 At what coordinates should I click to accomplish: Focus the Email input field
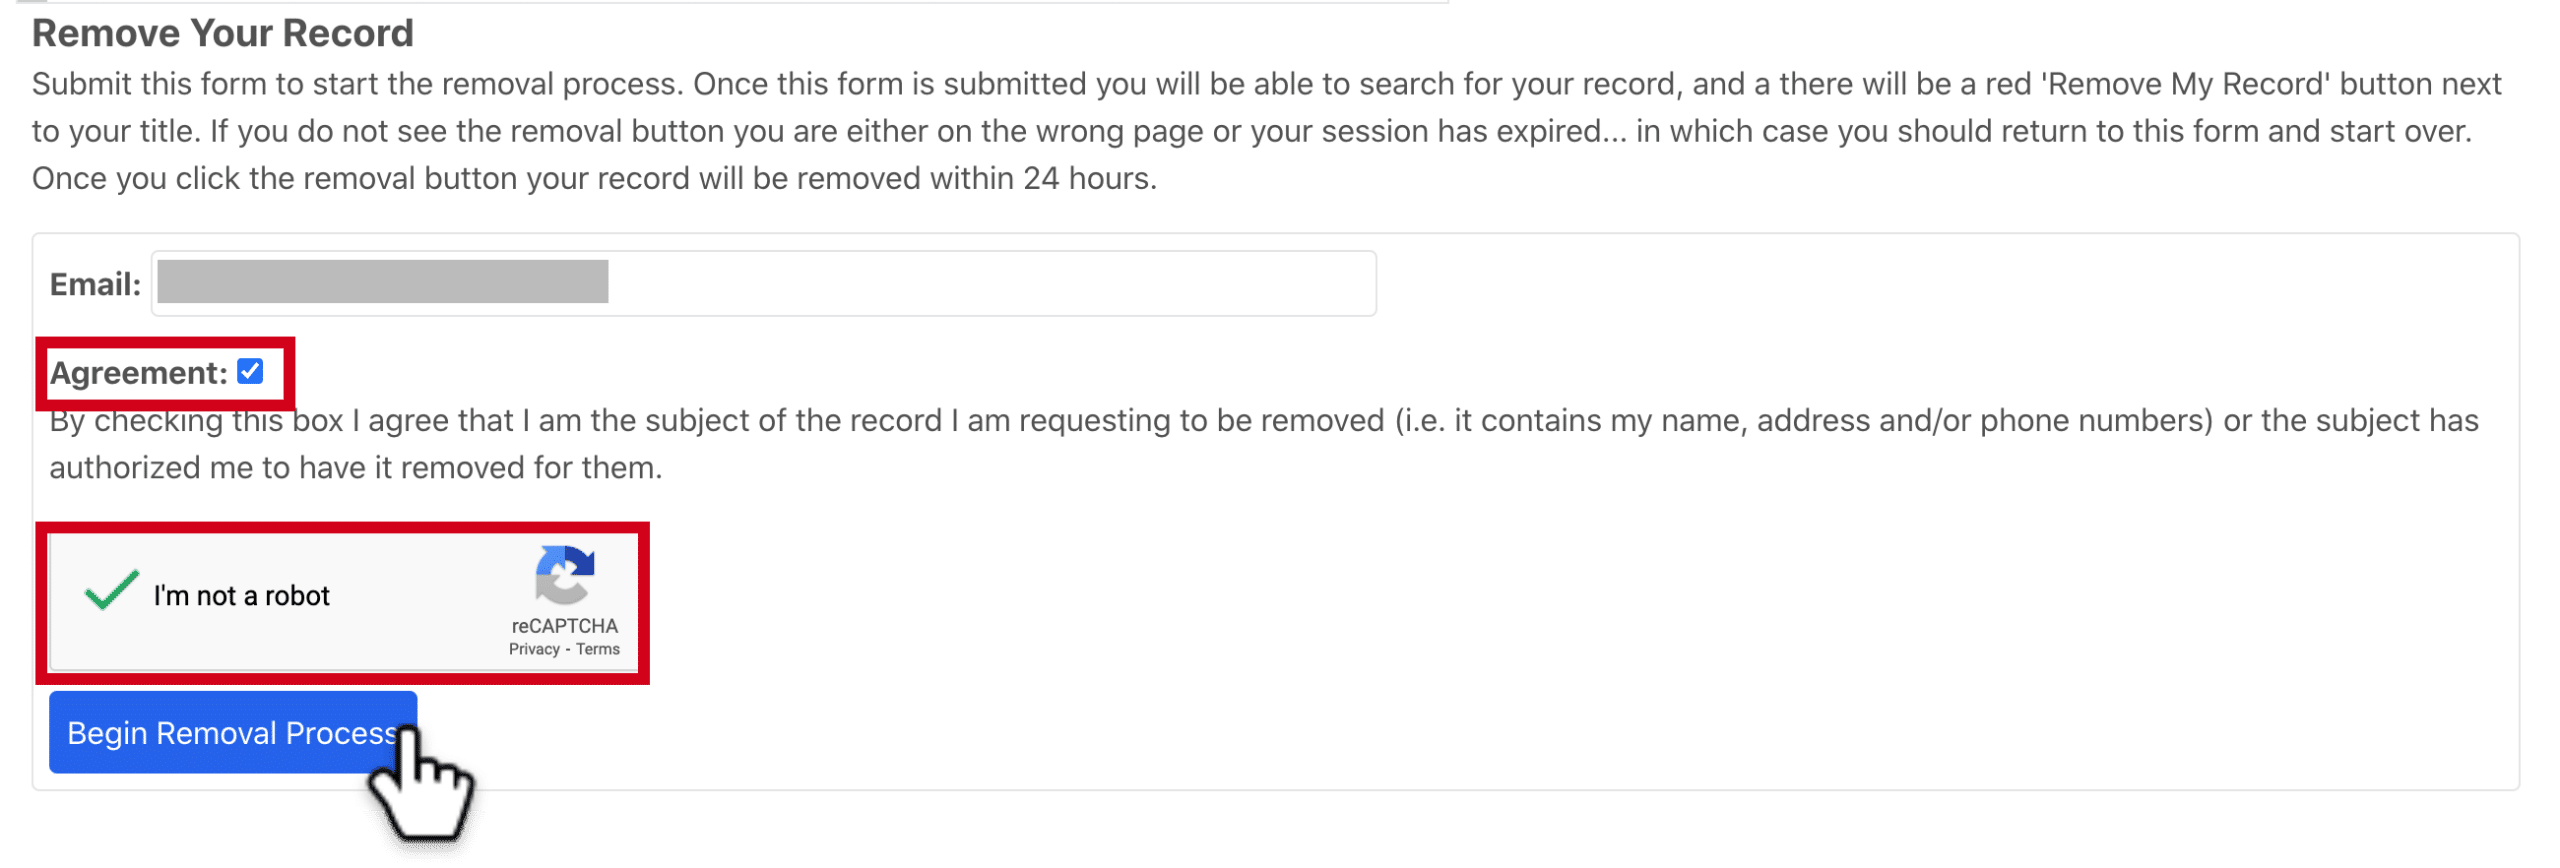click(764, 284)
